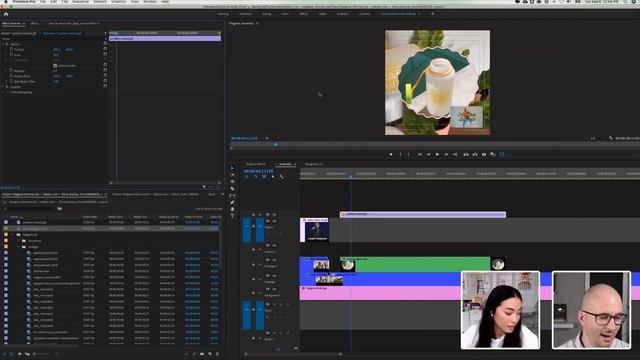Click Go to In point button
Screen dimensions: 640x360
420,155
